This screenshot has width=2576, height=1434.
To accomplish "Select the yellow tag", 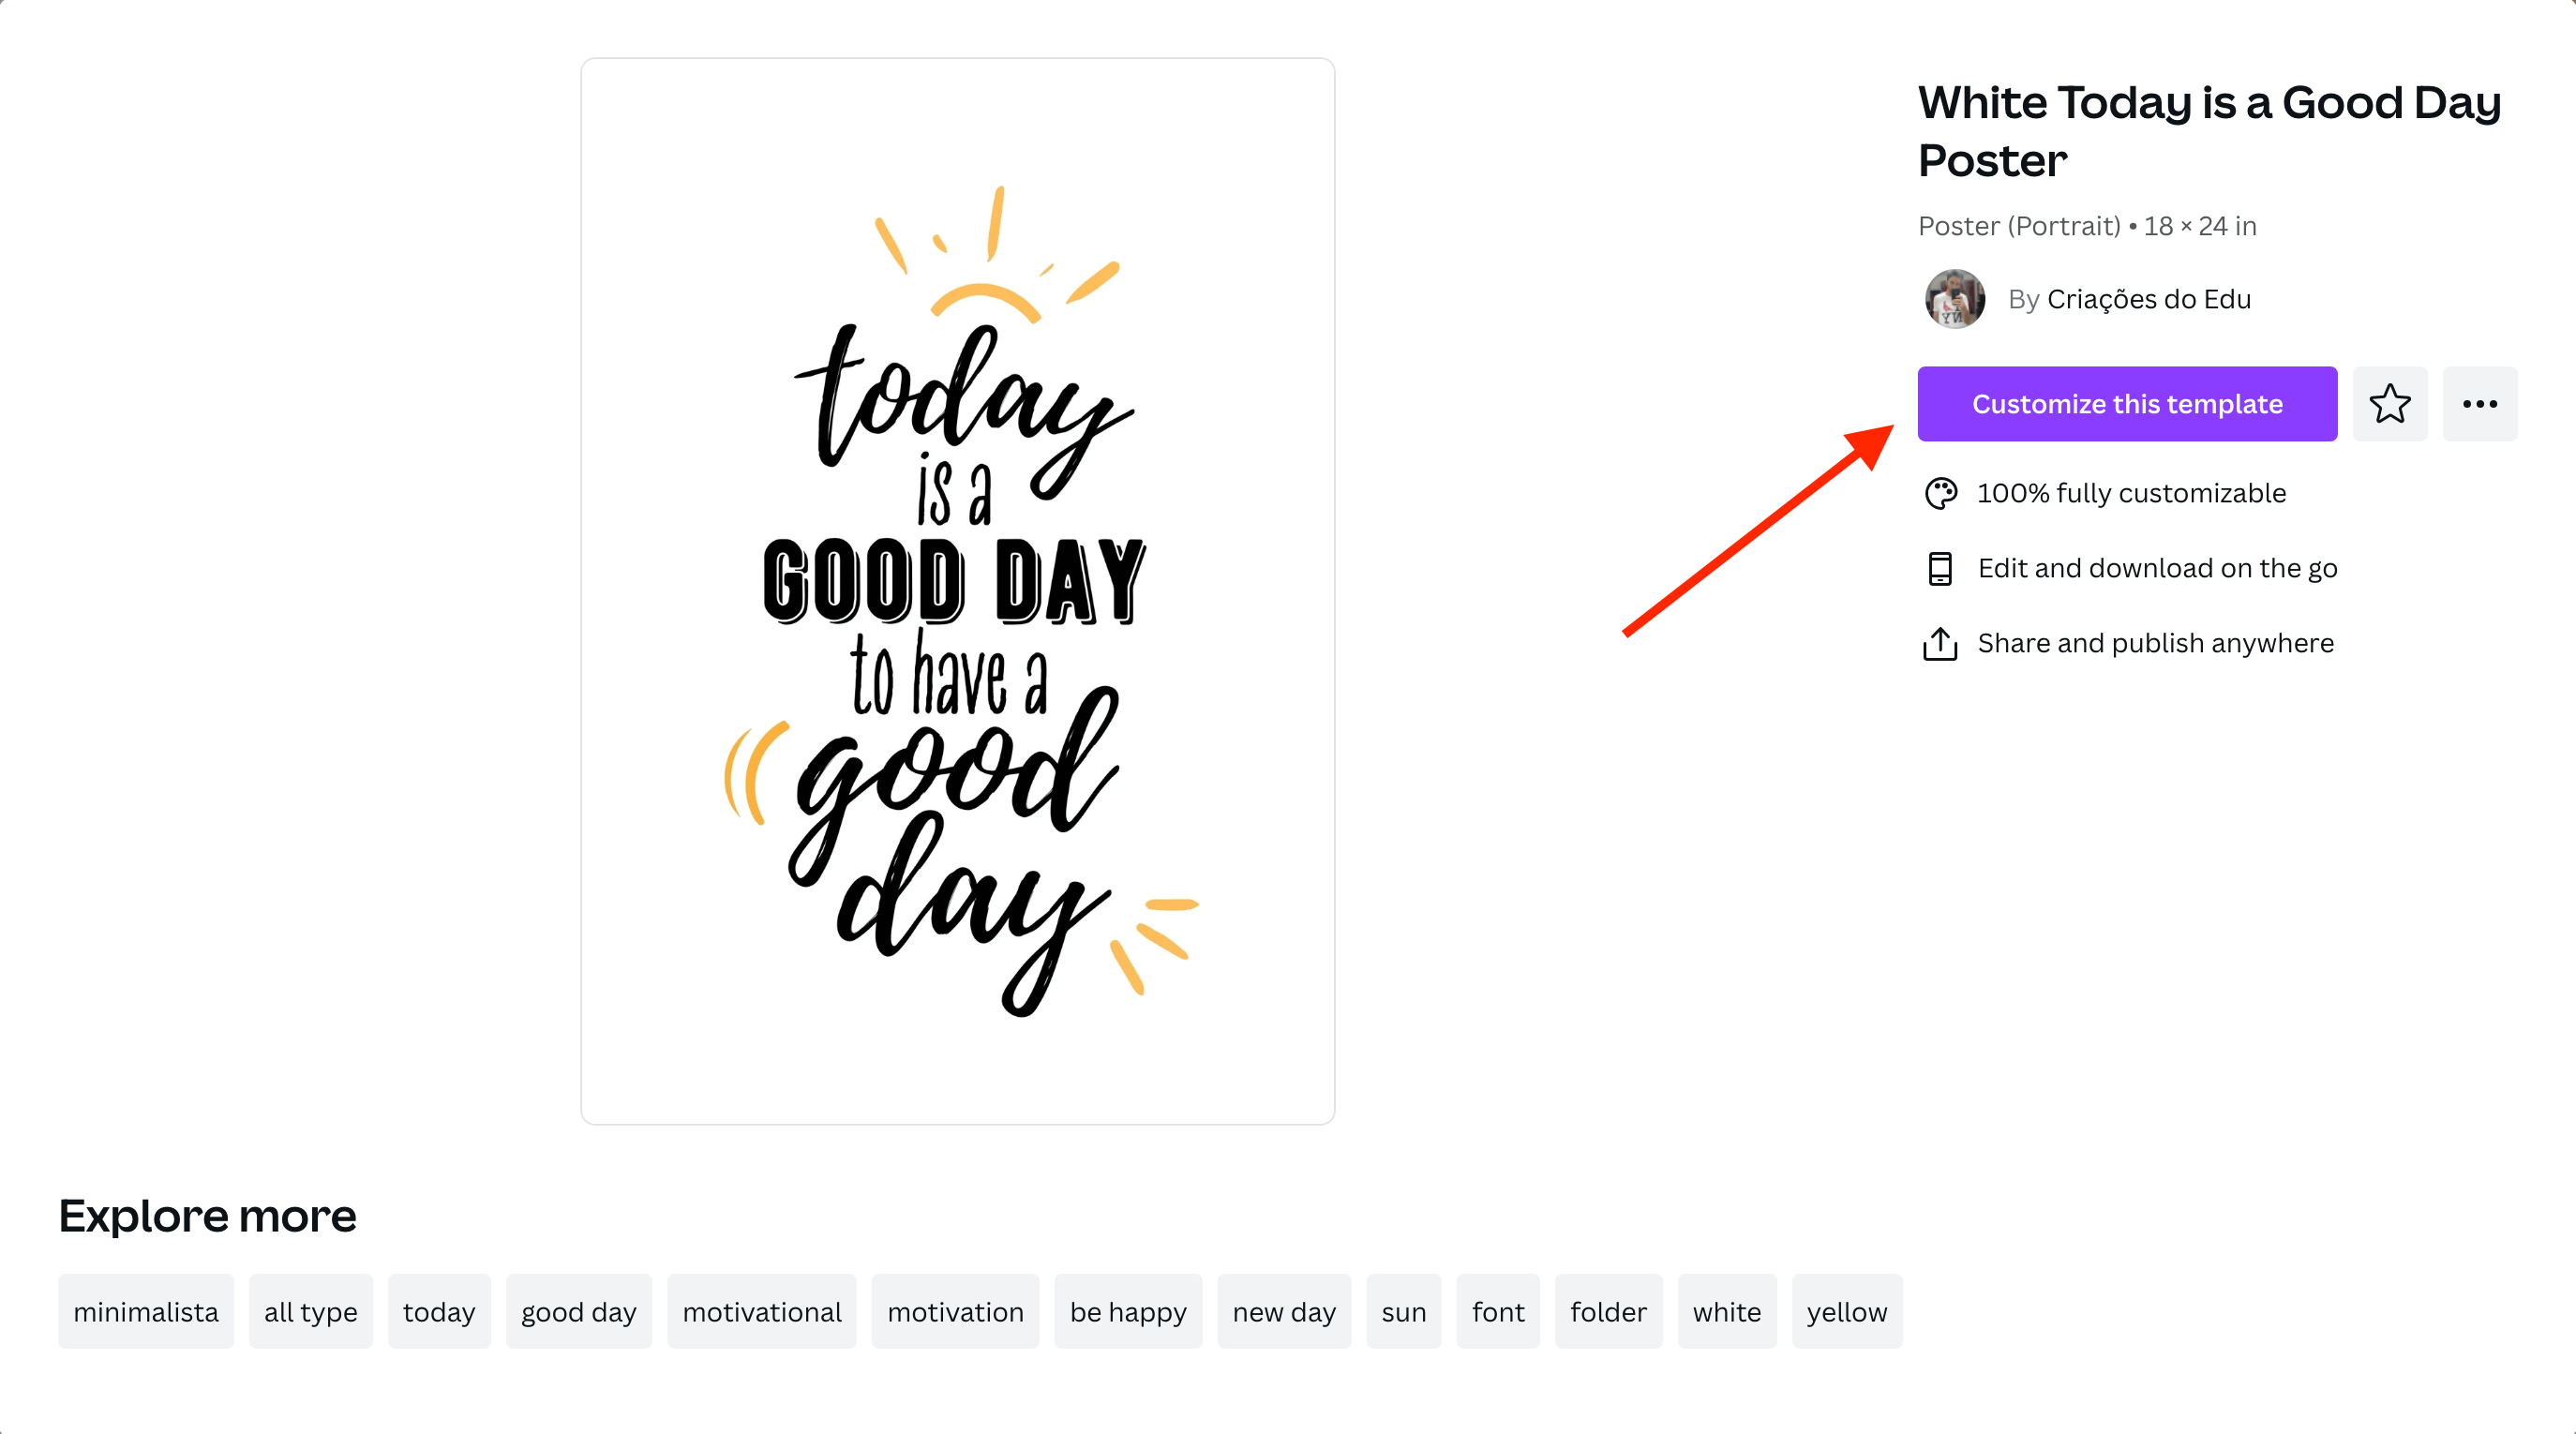I will [1846, 1311].
